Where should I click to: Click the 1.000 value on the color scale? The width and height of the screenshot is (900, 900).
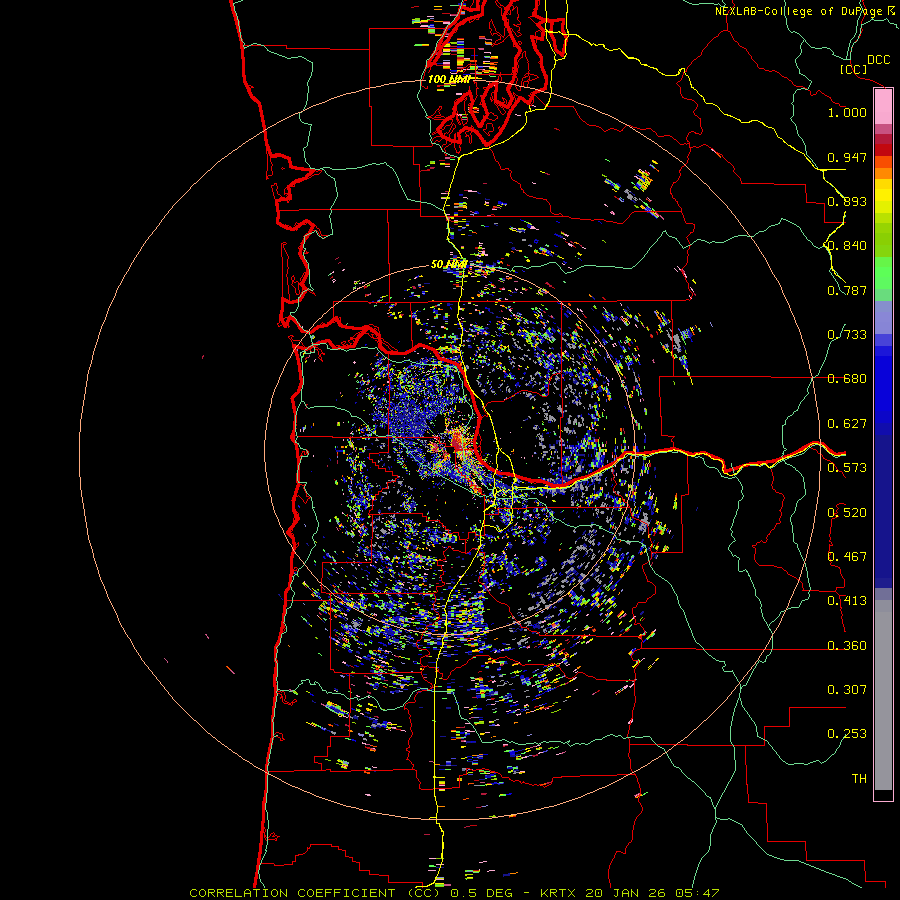point(847,112)
